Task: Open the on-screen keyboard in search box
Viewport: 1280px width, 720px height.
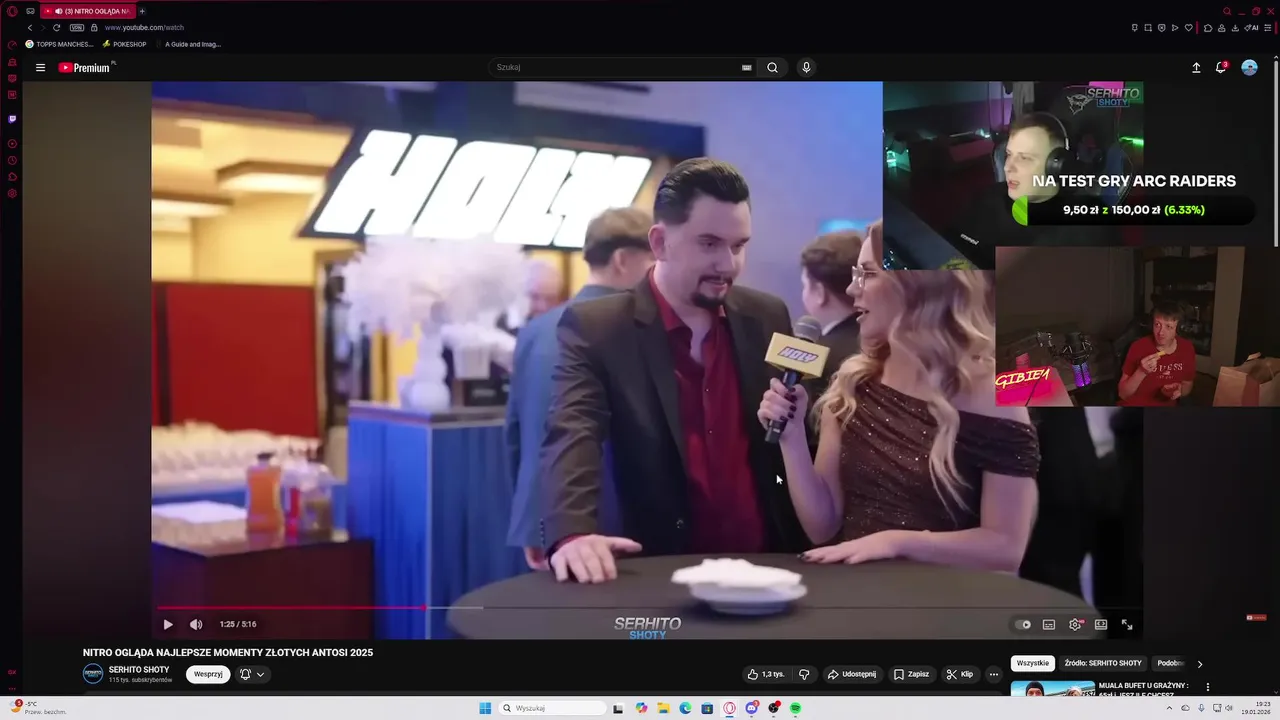Action: [746, 67]
